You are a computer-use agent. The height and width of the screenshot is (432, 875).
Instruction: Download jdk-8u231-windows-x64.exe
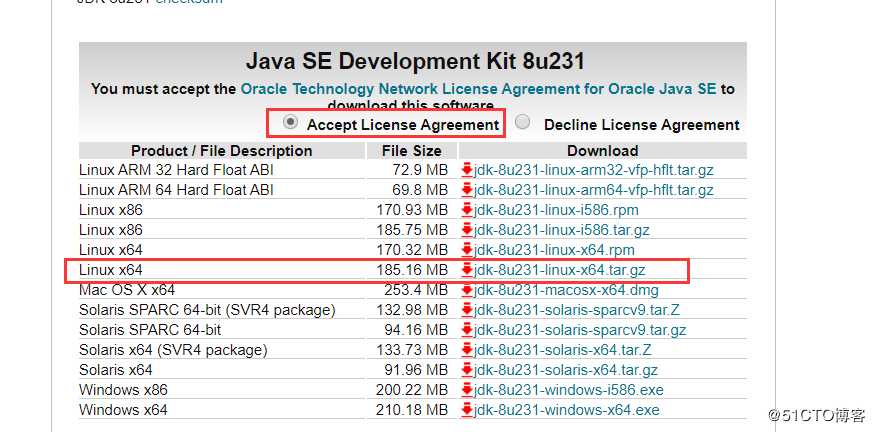[566, 410]
